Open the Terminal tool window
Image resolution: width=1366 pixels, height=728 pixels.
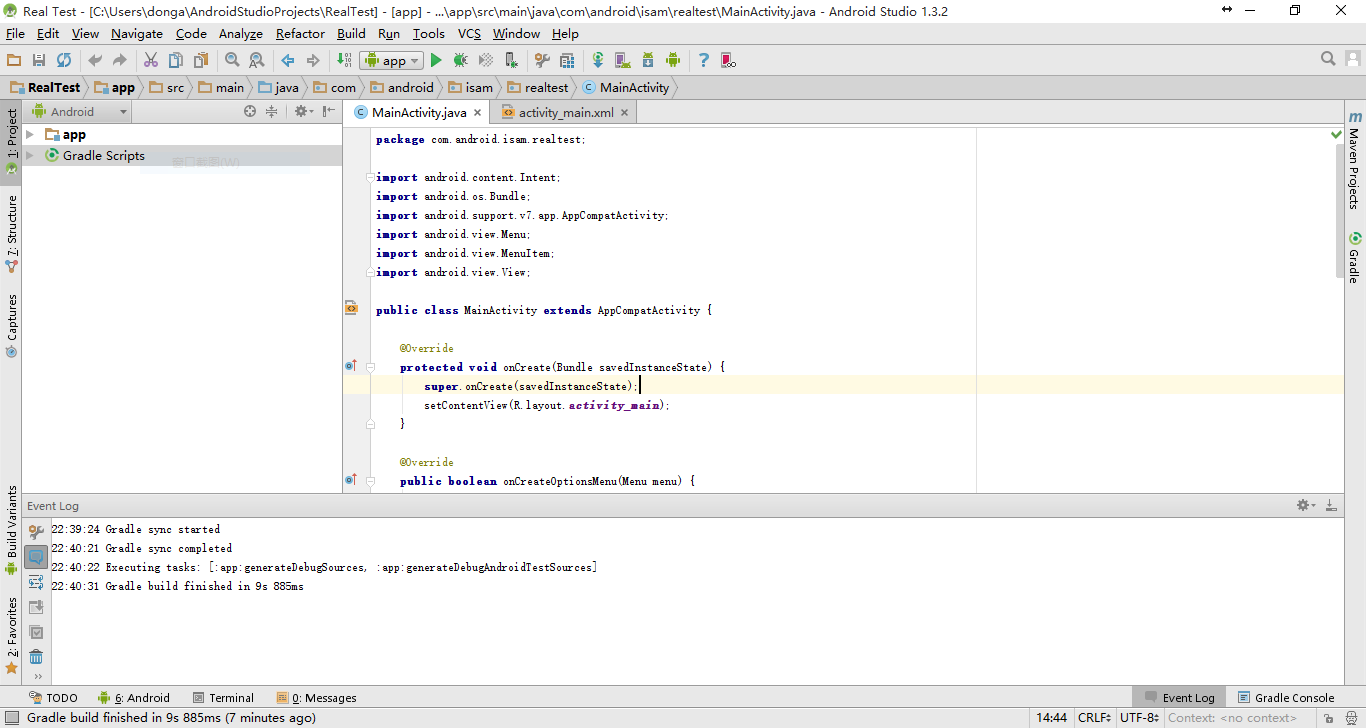tap(223, 698)
